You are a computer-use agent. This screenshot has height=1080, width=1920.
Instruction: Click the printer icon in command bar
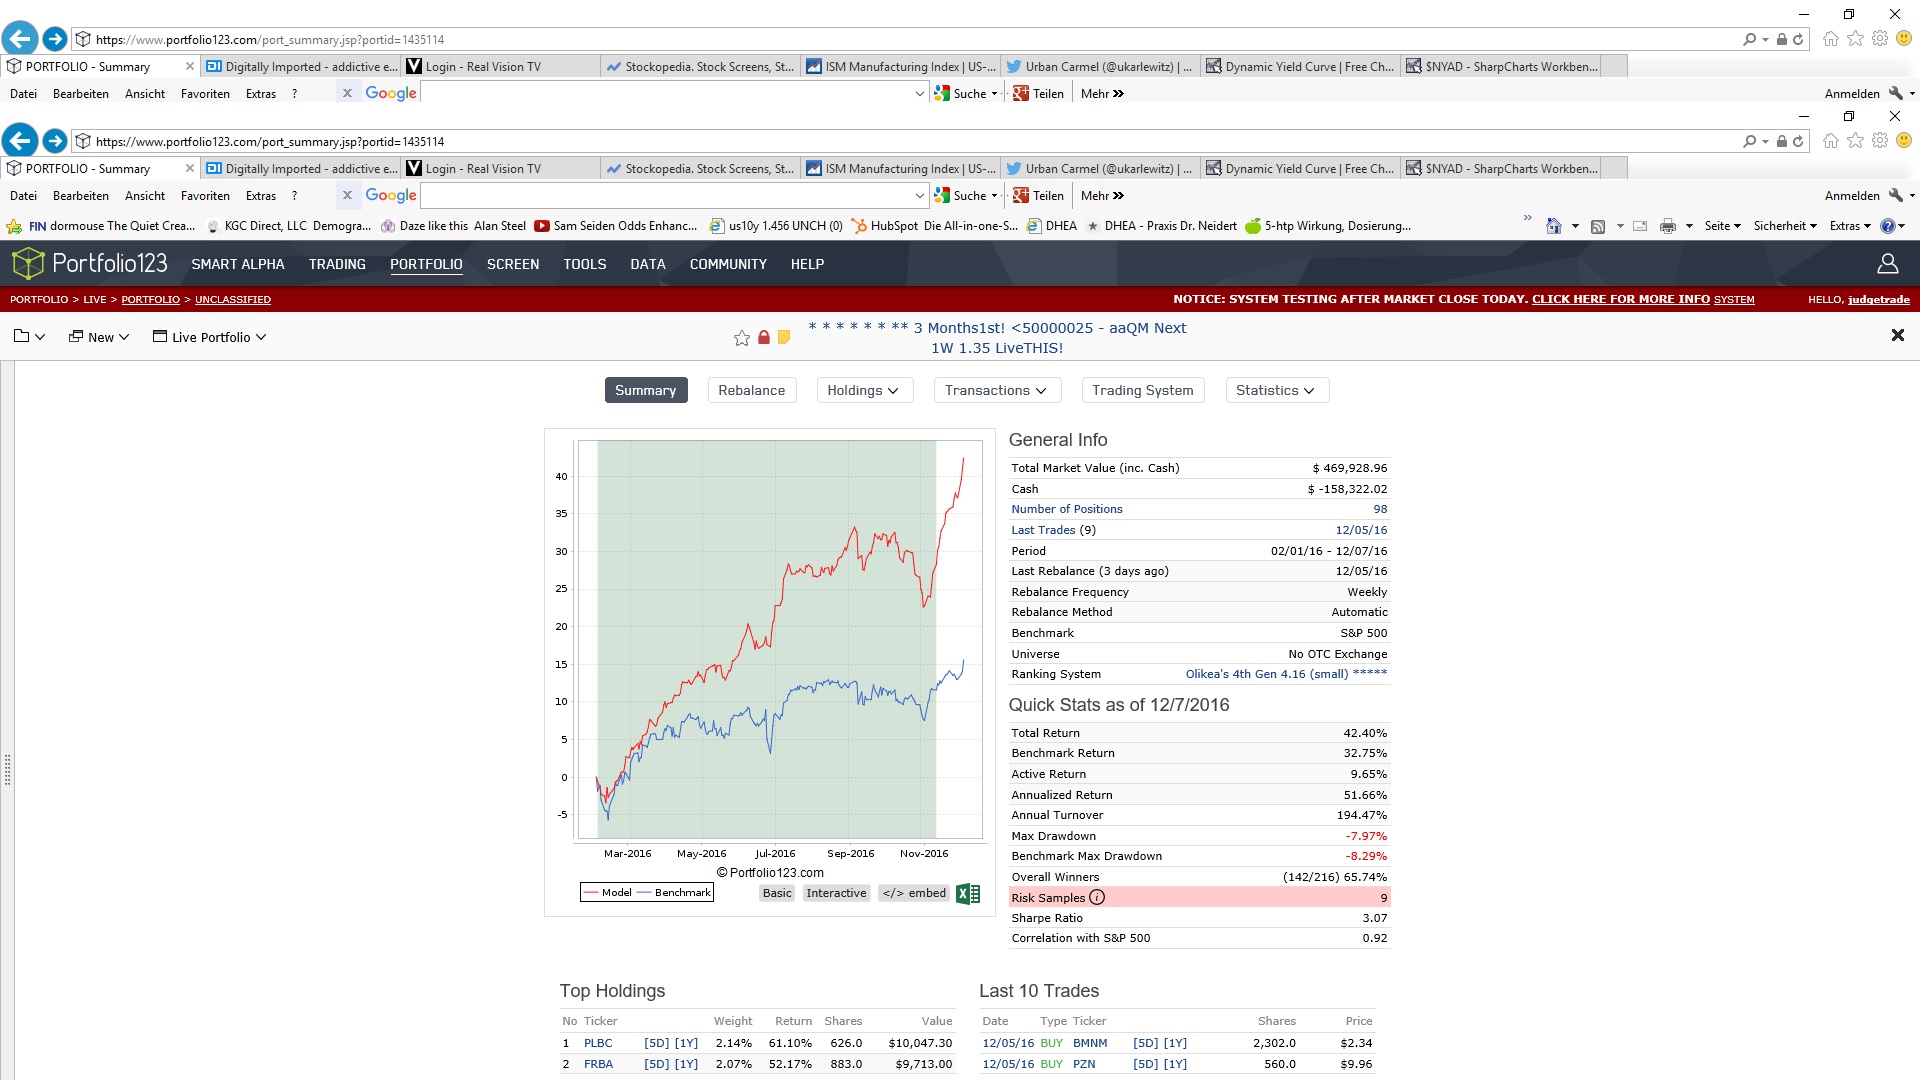pos(1668,226)
